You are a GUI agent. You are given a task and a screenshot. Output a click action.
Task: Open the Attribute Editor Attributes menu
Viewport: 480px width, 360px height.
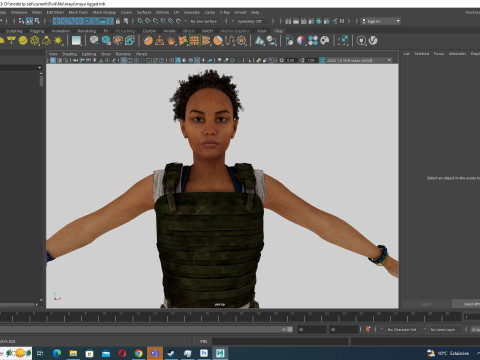coord(457,54)
